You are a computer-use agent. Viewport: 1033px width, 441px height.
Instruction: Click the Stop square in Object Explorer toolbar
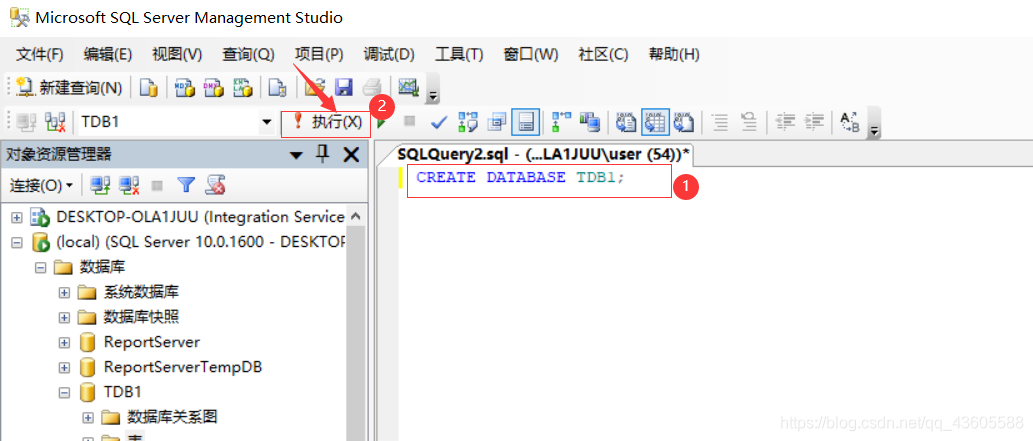(157, 186)
